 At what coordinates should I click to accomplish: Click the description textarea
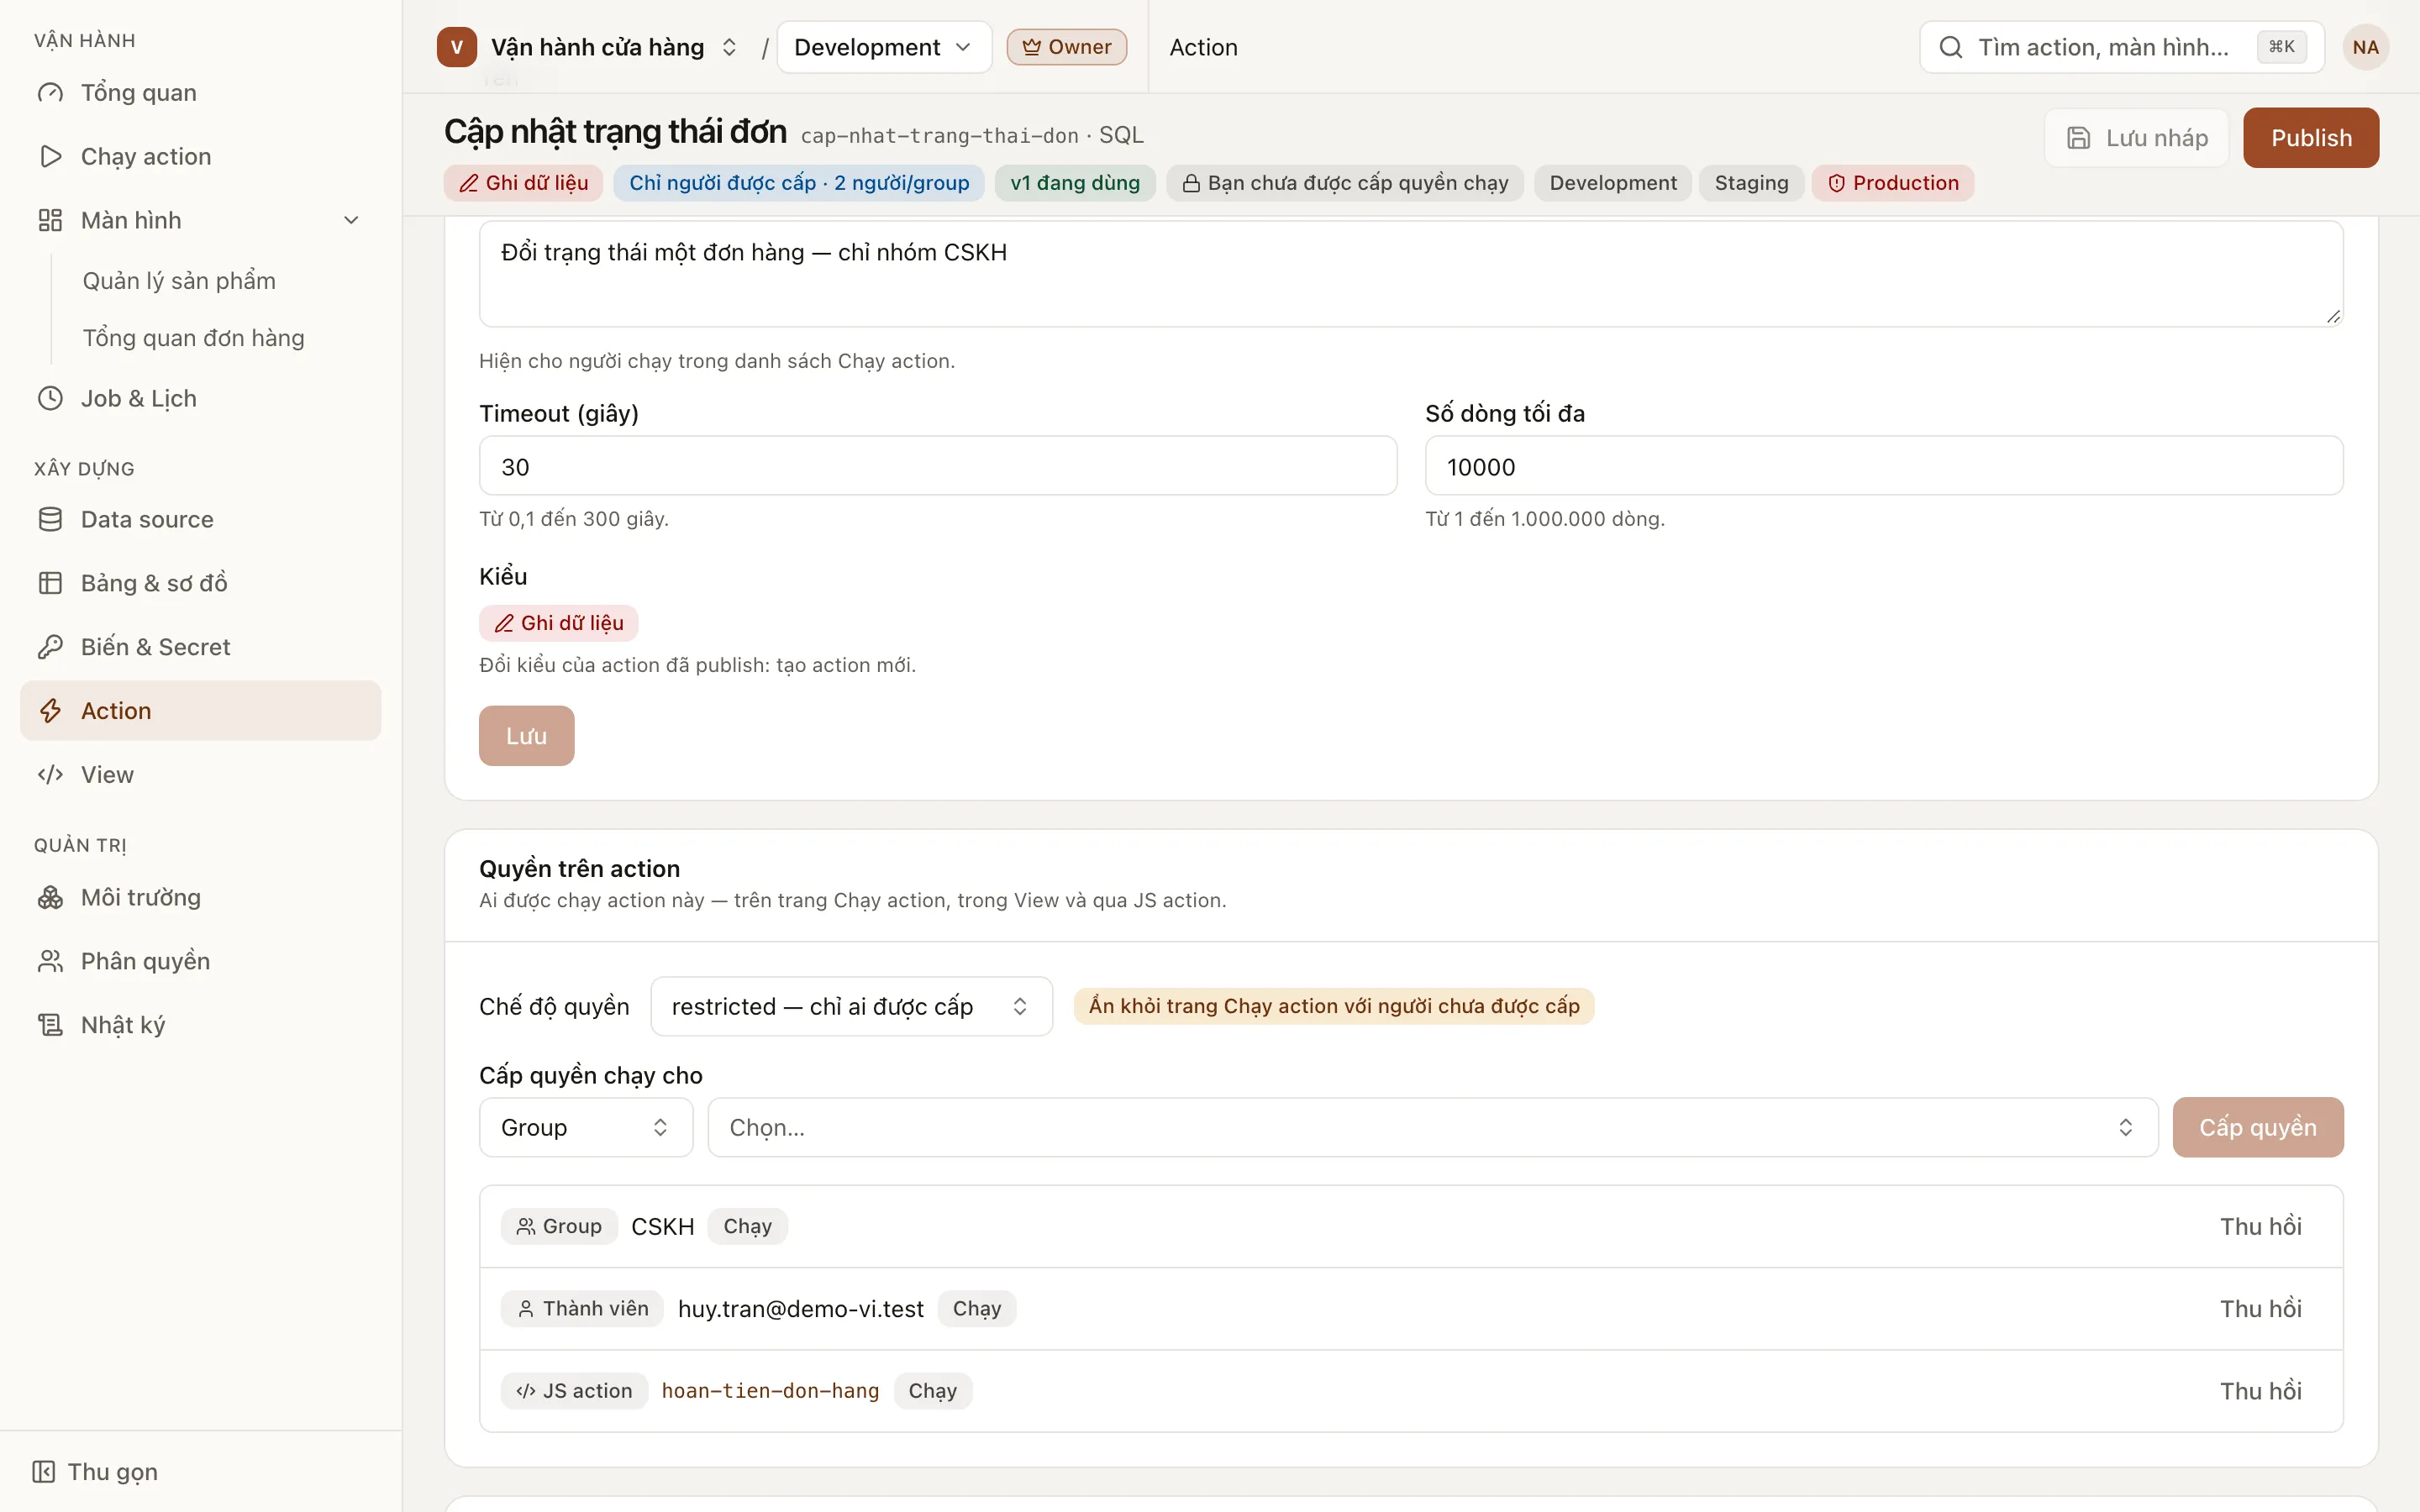pos(1411,274)
